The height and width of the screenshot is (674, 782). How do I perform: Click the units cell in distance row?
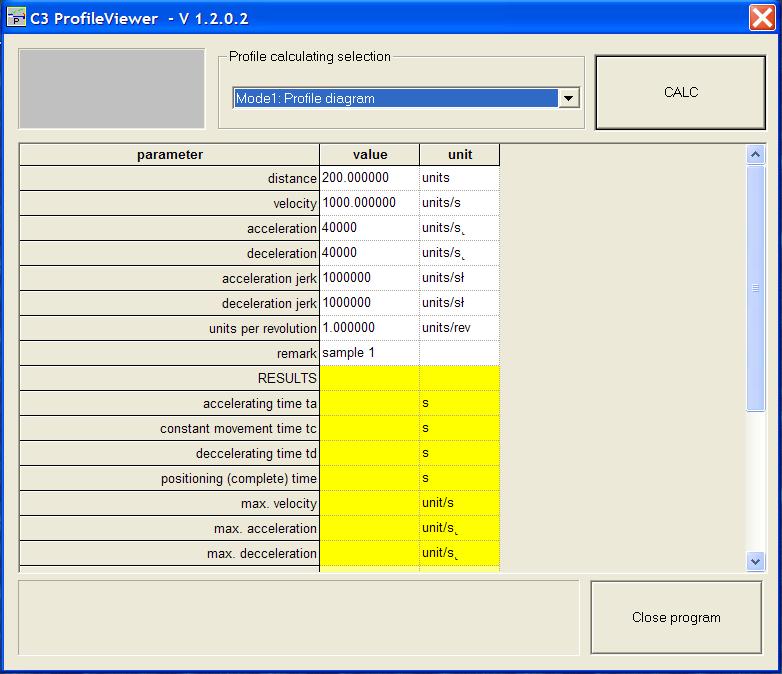coord(460,178)
